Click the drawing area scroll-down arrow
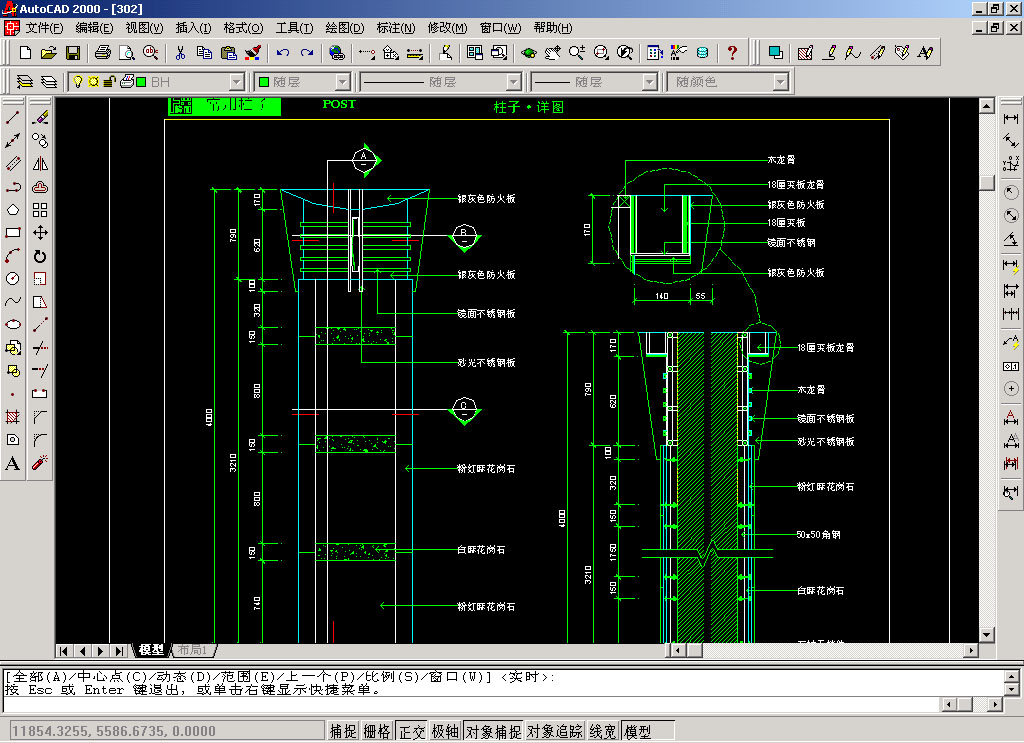This screenshot has width=1024, height=743. [x=987, y=635]
